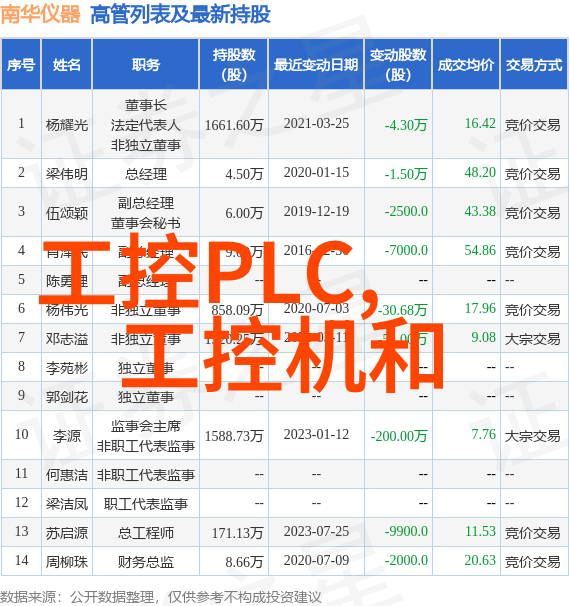This screenshot has height=606, width=569.
Task: Click the name 郭剑花
Action: coord(67,397)
